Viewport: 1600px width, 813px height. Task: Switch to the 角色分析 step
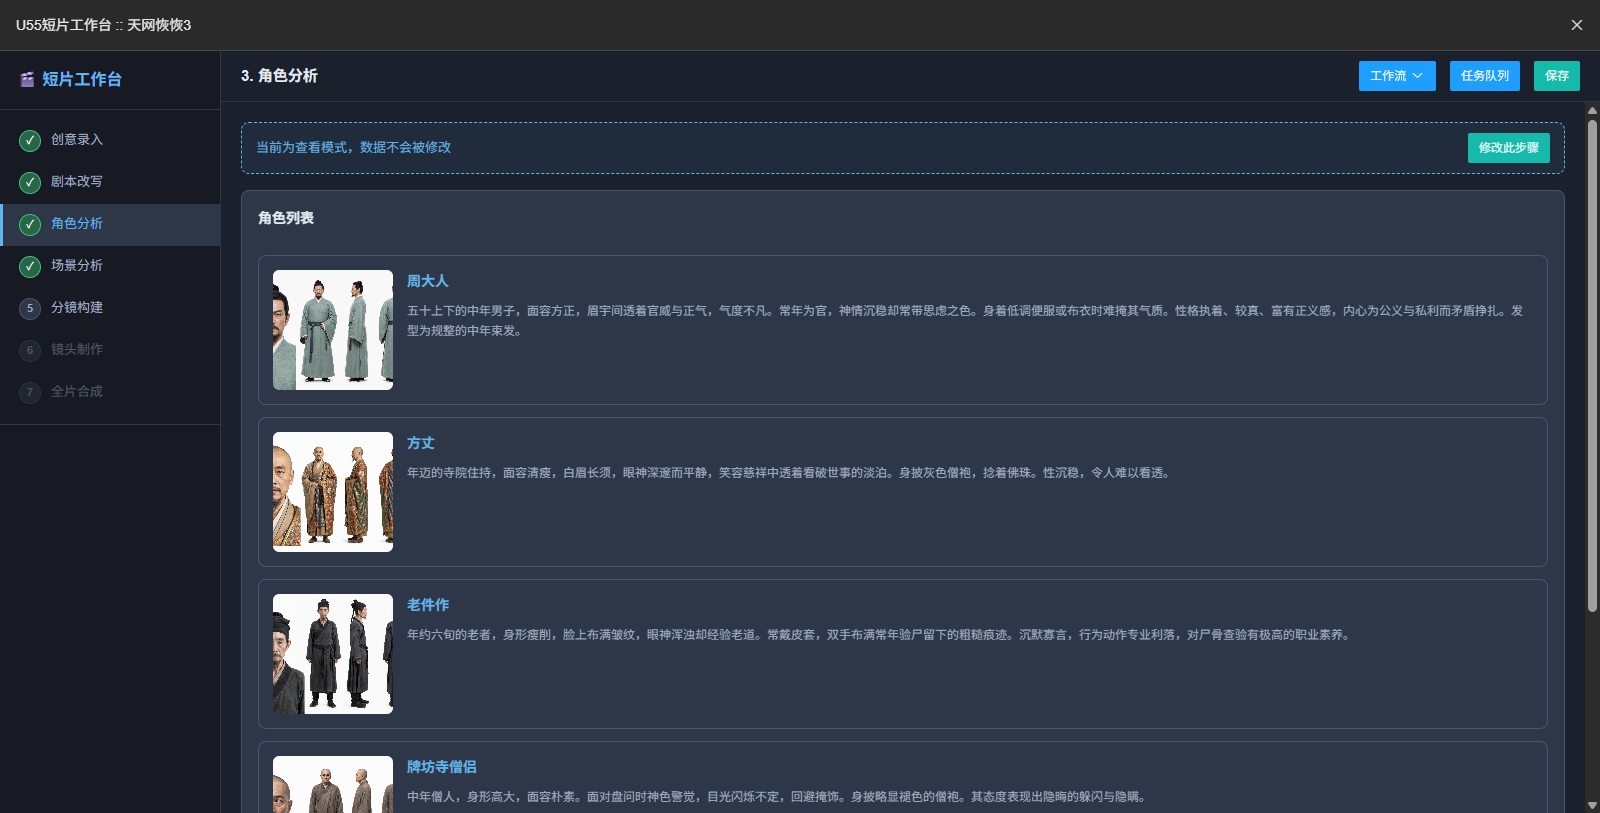(111, 224)
